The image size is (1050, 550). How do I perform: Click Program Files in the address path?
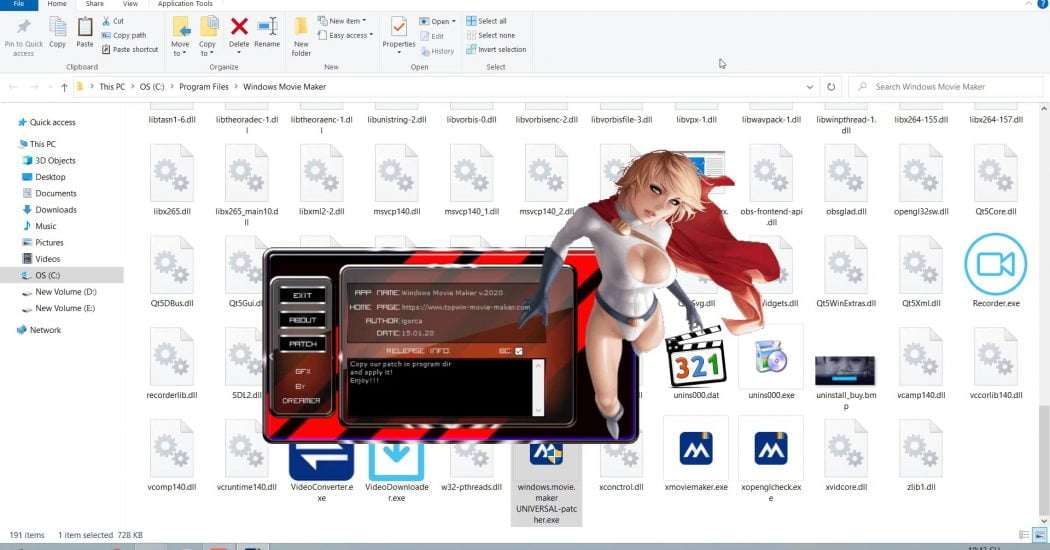tap(204, 86)
